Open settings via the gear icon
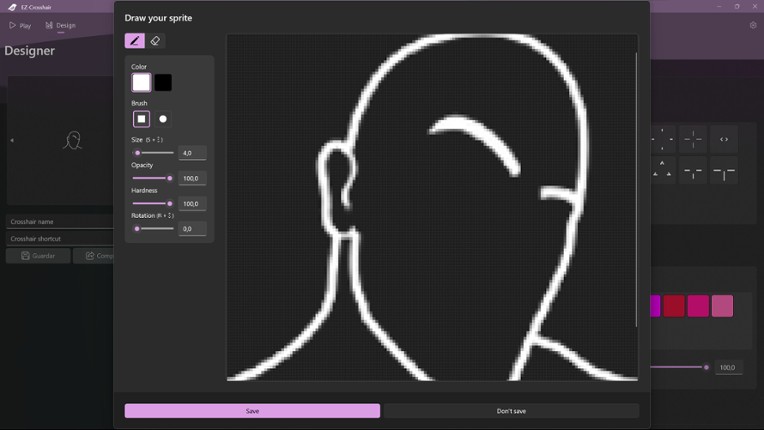 [x=752, y=25]
